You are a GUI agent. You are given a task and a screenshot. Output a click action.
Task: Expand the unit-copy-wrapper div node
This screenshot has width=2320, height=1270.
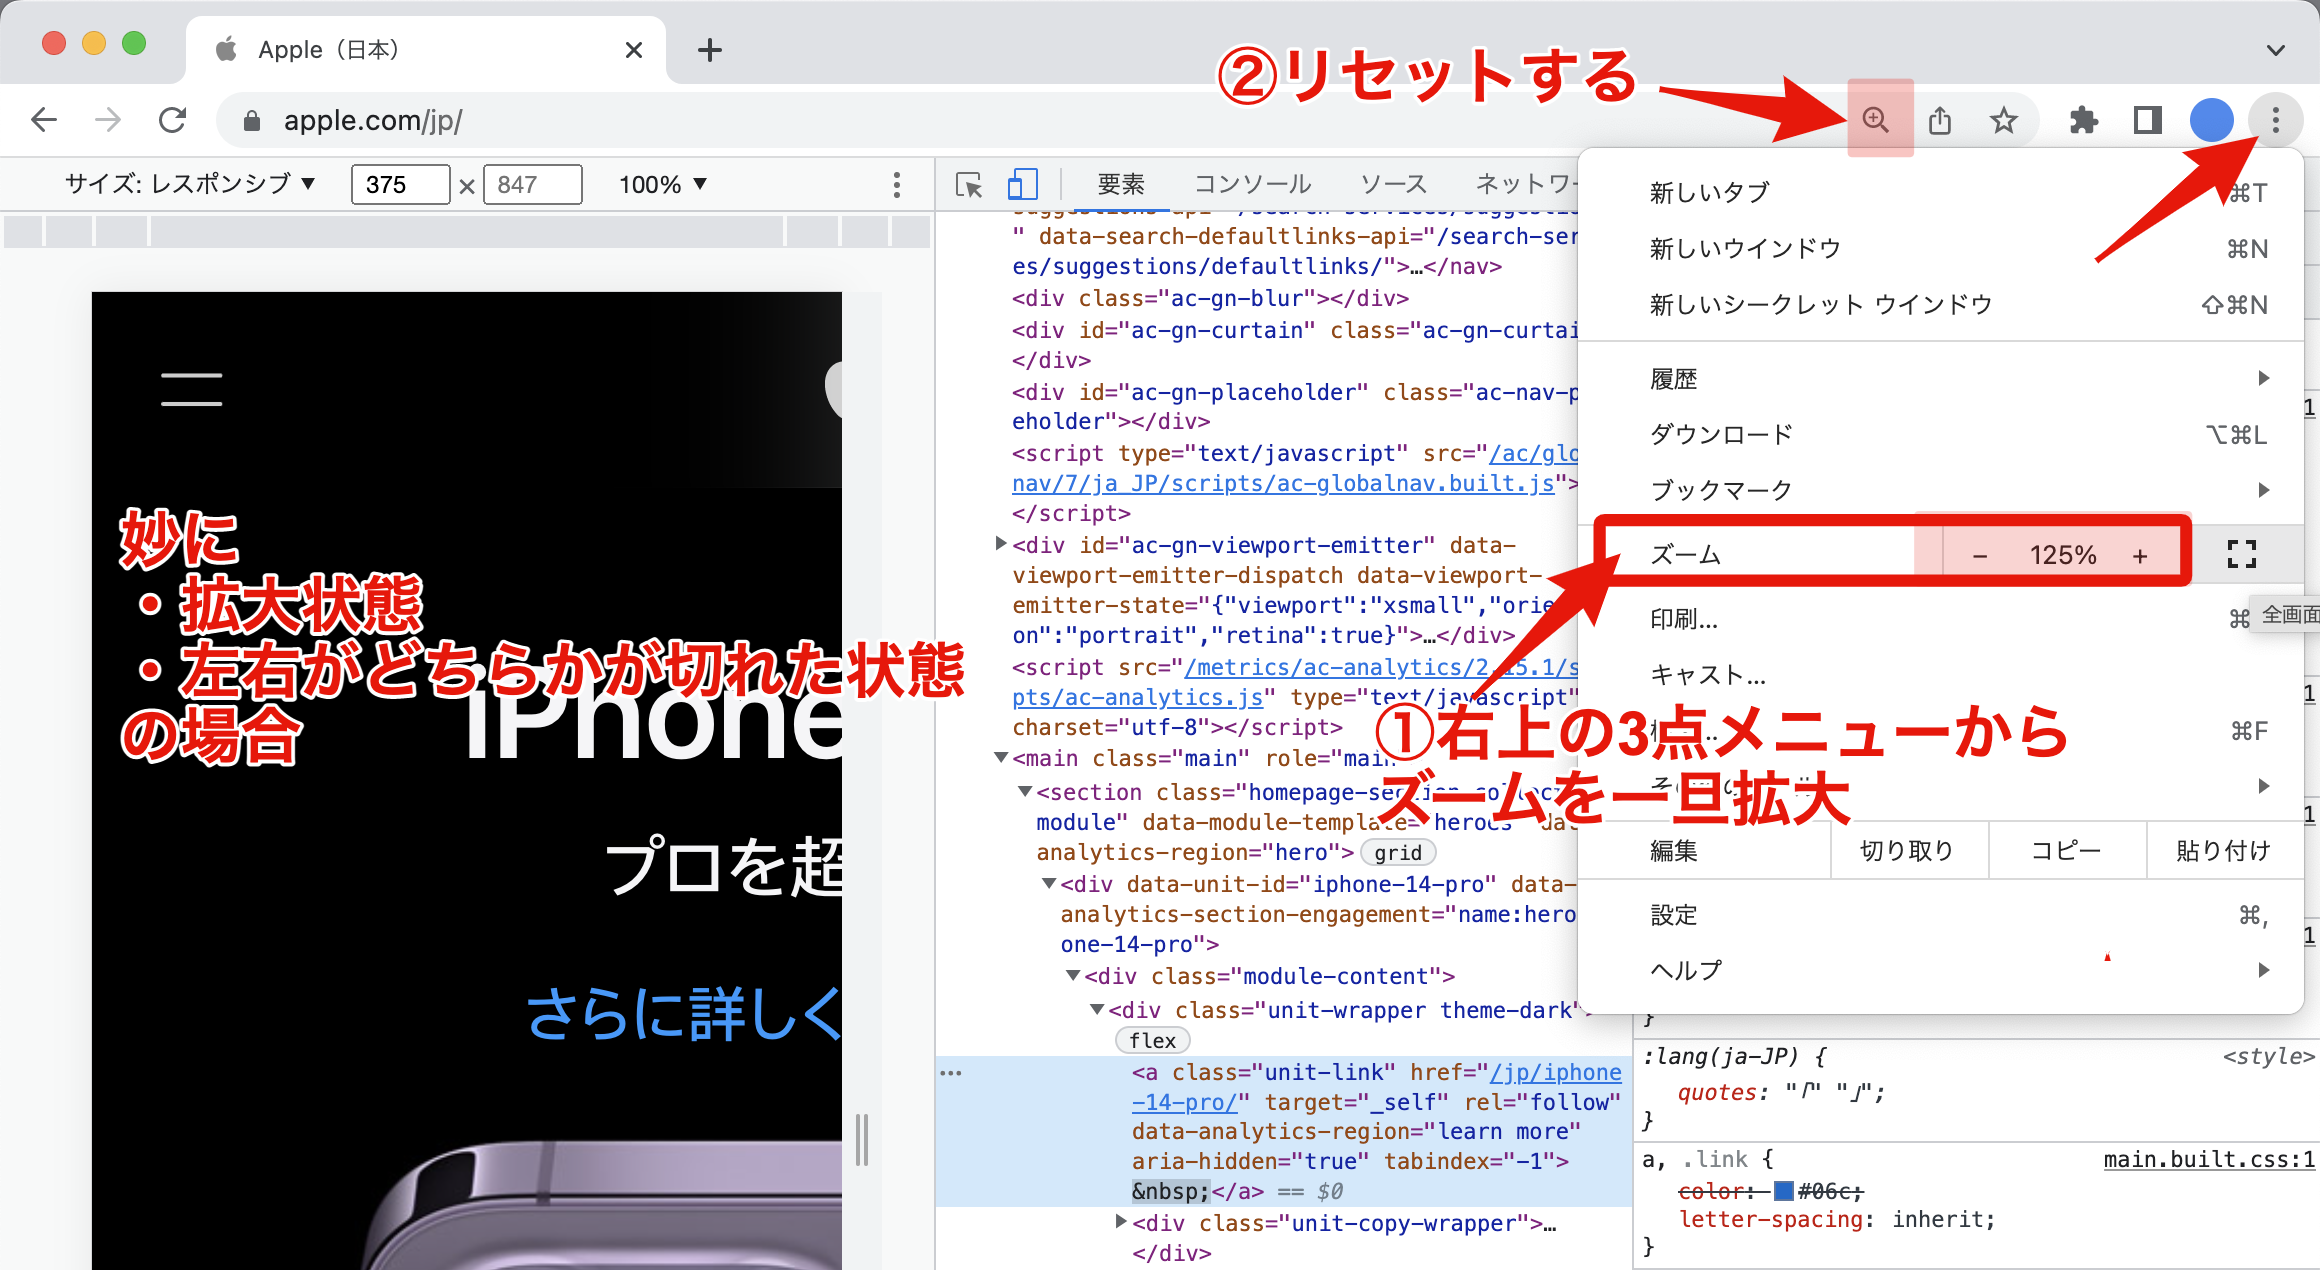(x=1121, y=1222)
